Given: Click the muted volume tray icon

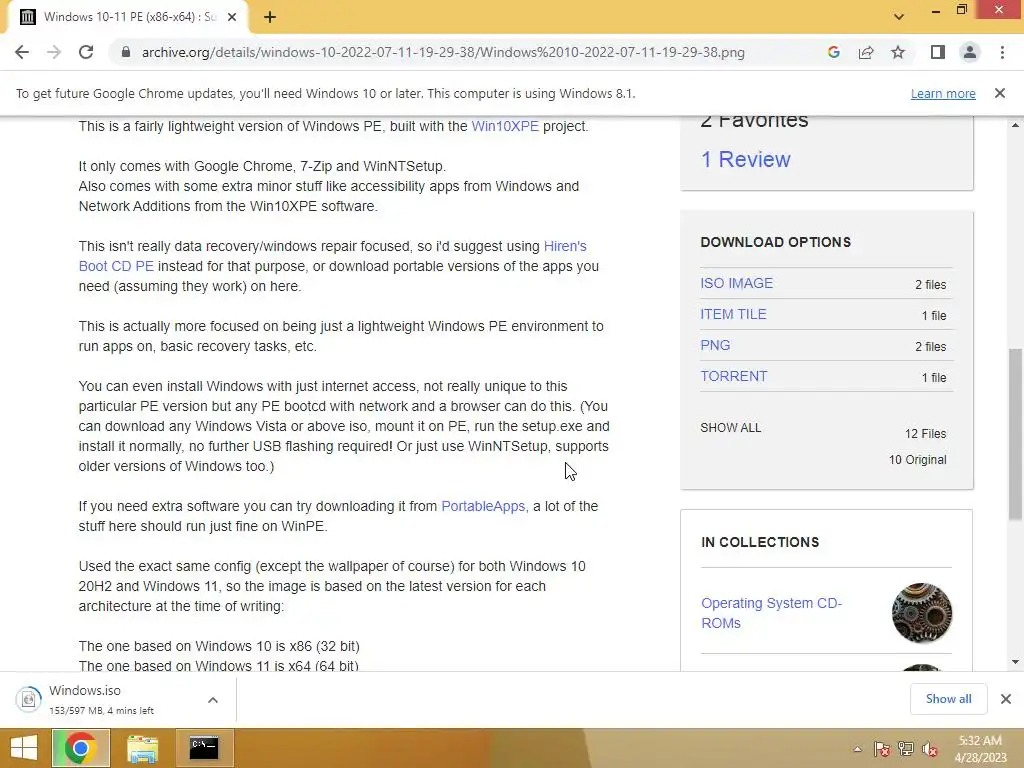Looking at the screenshot, I should pyautogui.click(x=930, y=749).
